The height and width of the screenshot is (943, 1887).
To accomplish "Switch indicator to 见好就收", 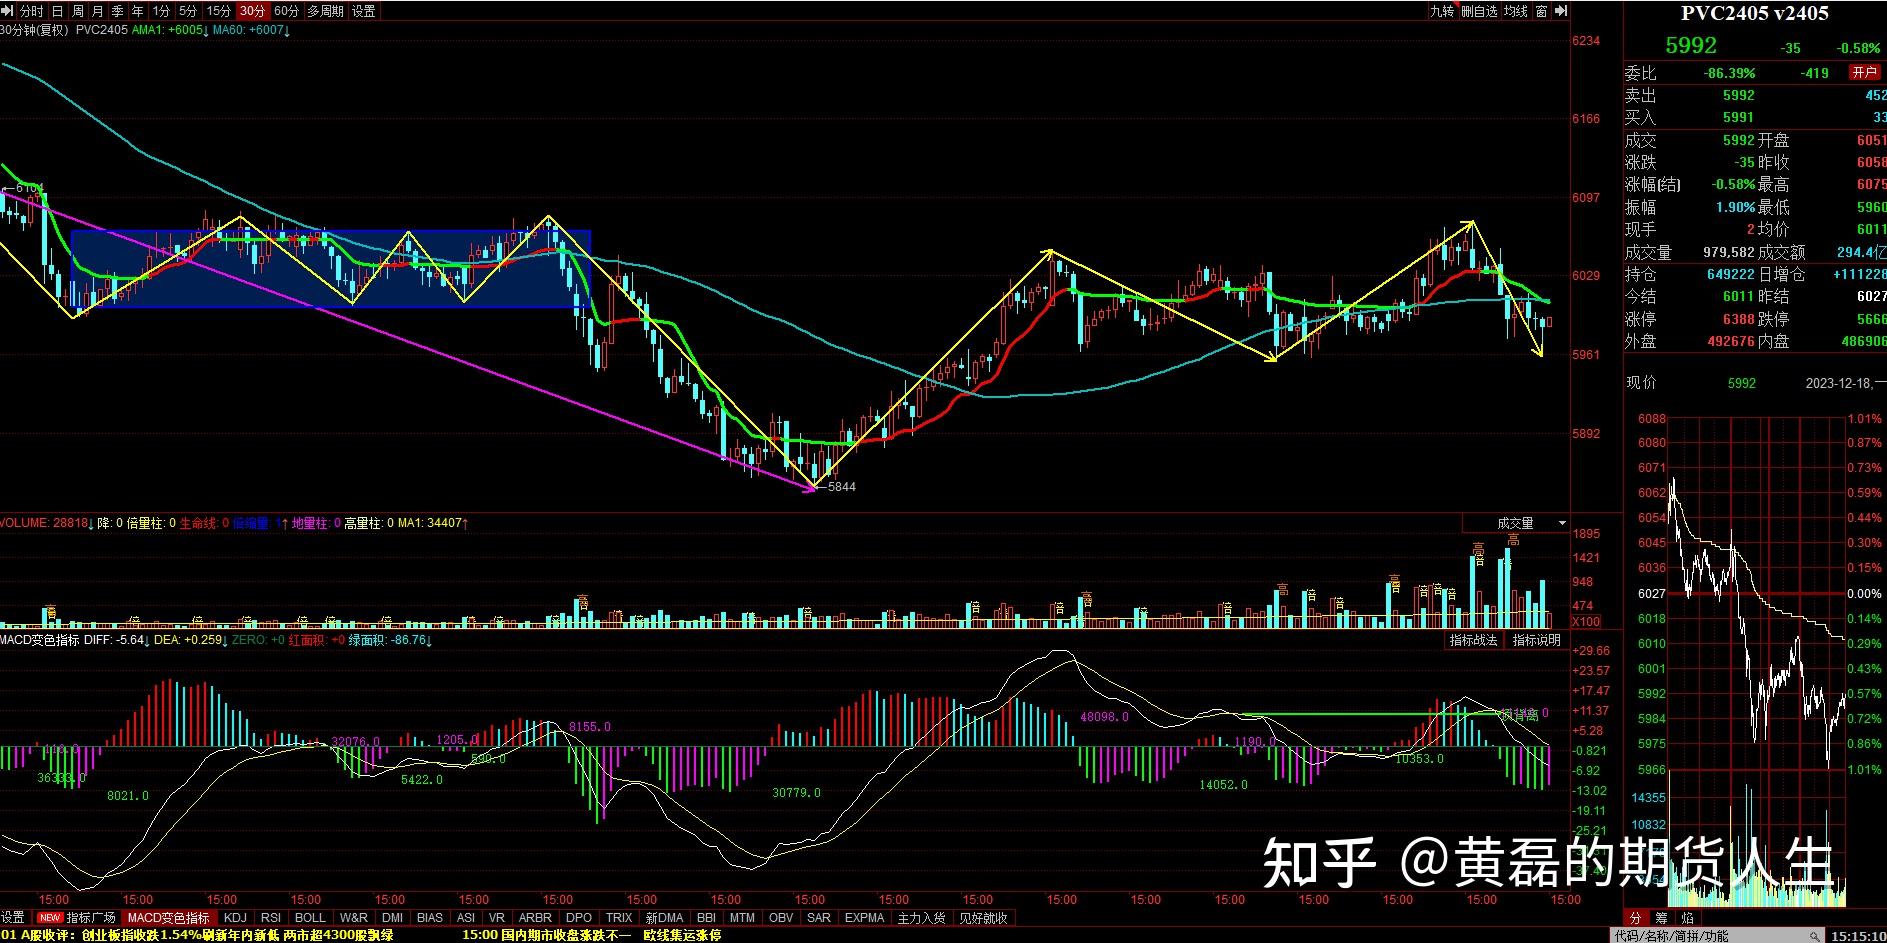I will click(983, 917).
